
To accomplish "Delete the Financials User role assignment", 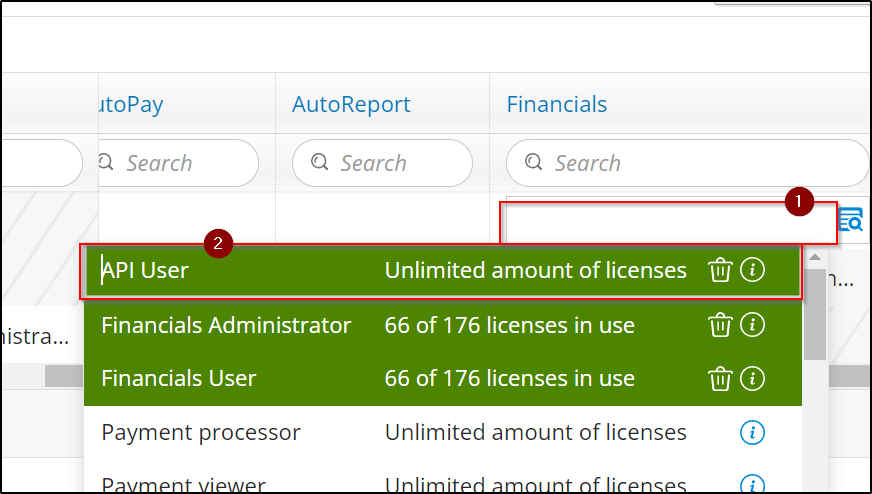I will point(720,378).
